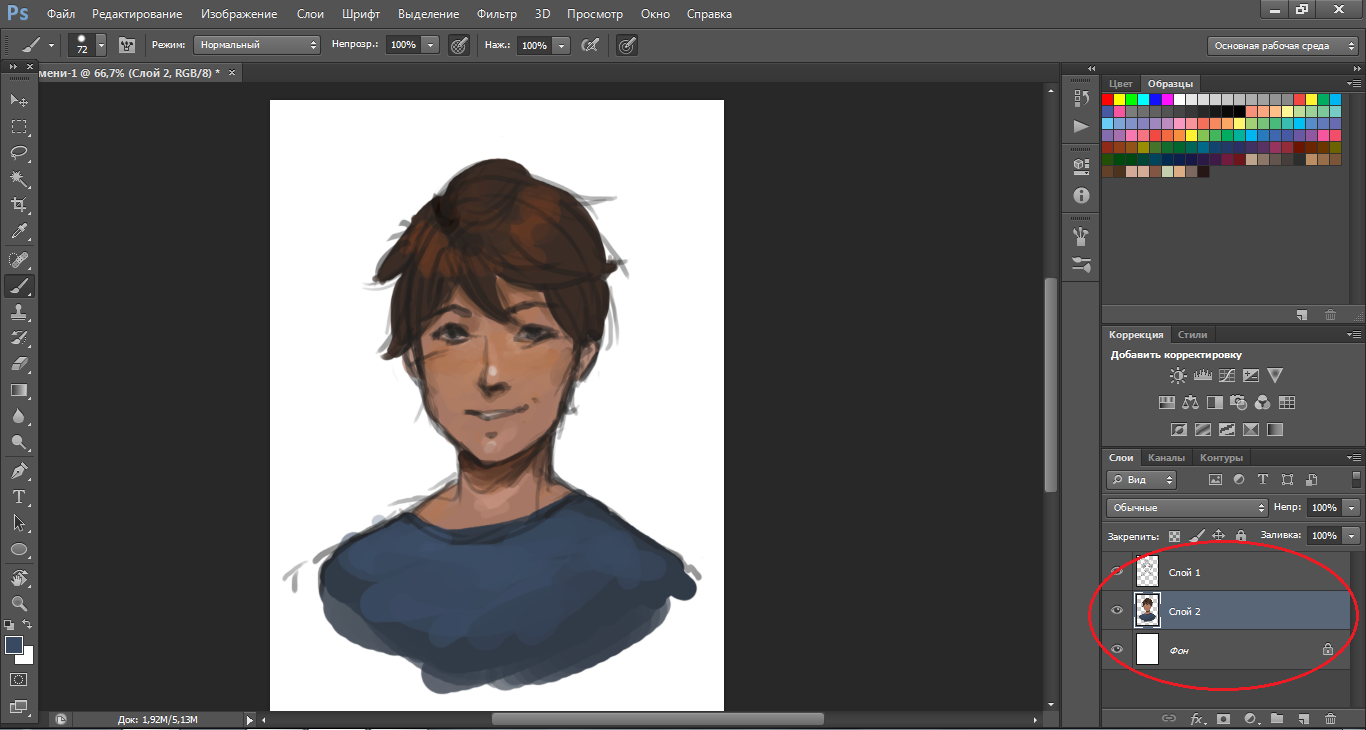Select the Path Selection arrow tool
The width and height of the screenshot is (1366, 730).
[19, 523]
